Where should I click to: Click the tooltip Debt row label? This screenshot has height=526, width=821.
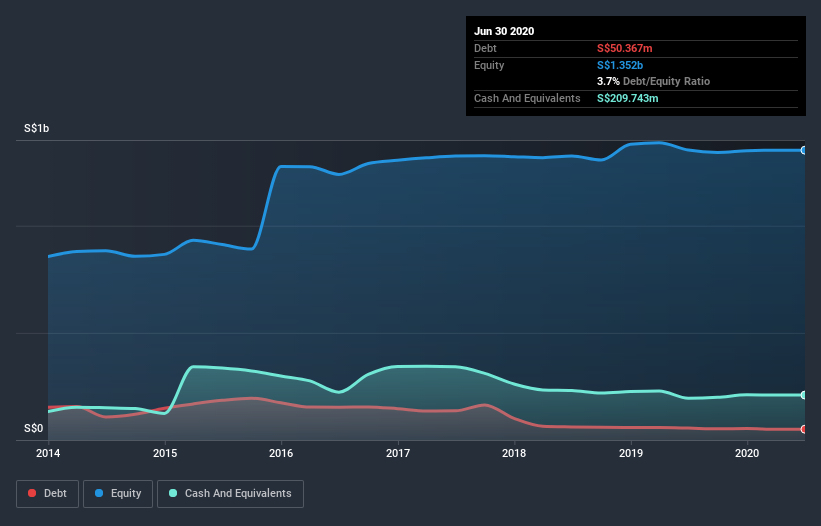coord(485,49)
